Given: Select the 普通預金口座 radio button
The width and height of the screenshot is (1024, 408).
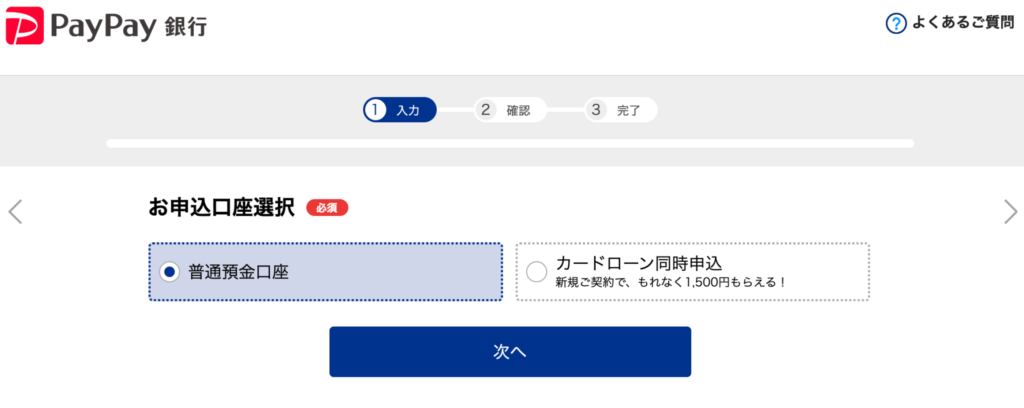Looking at the screenshot, I should point(170,271).
